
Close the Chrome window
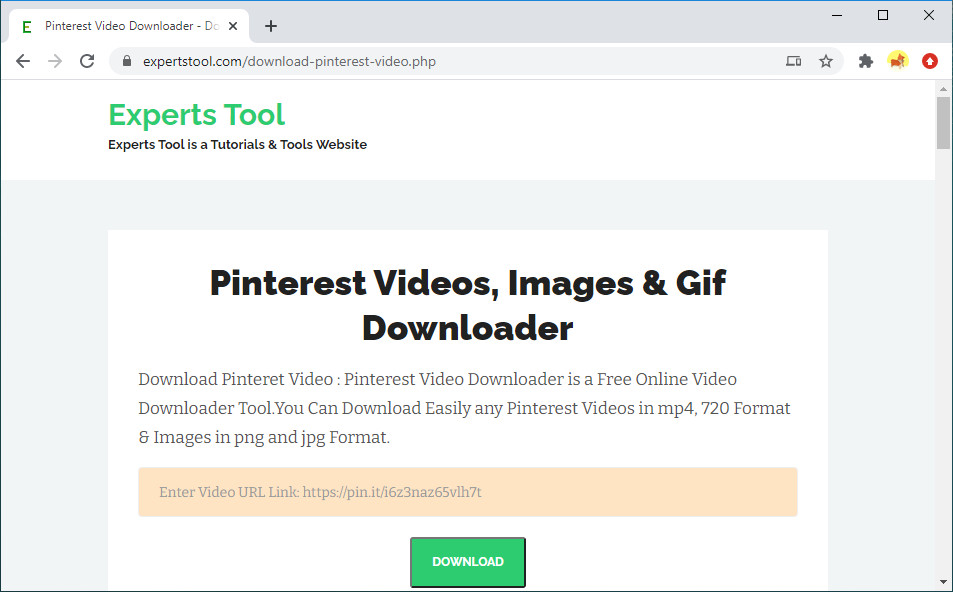[929, 15]
